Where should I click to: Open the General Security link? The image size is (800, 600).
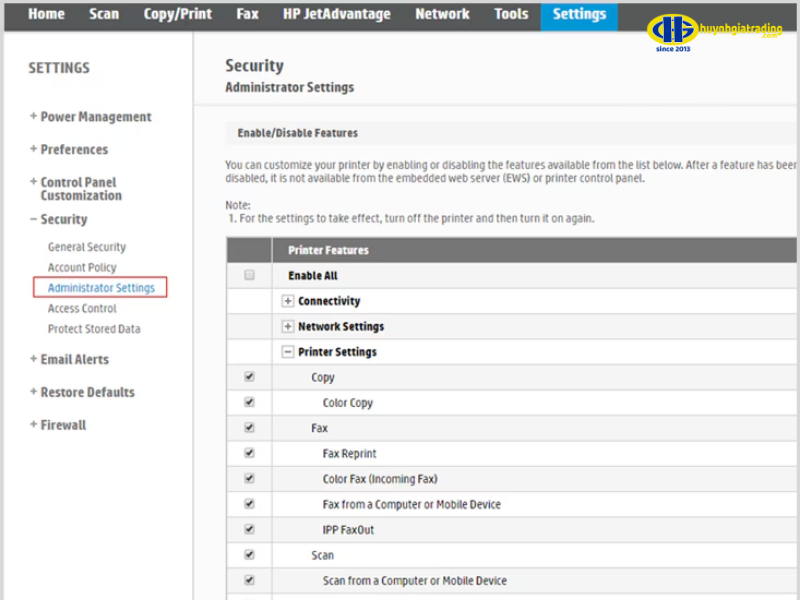[x=87, y=247]
